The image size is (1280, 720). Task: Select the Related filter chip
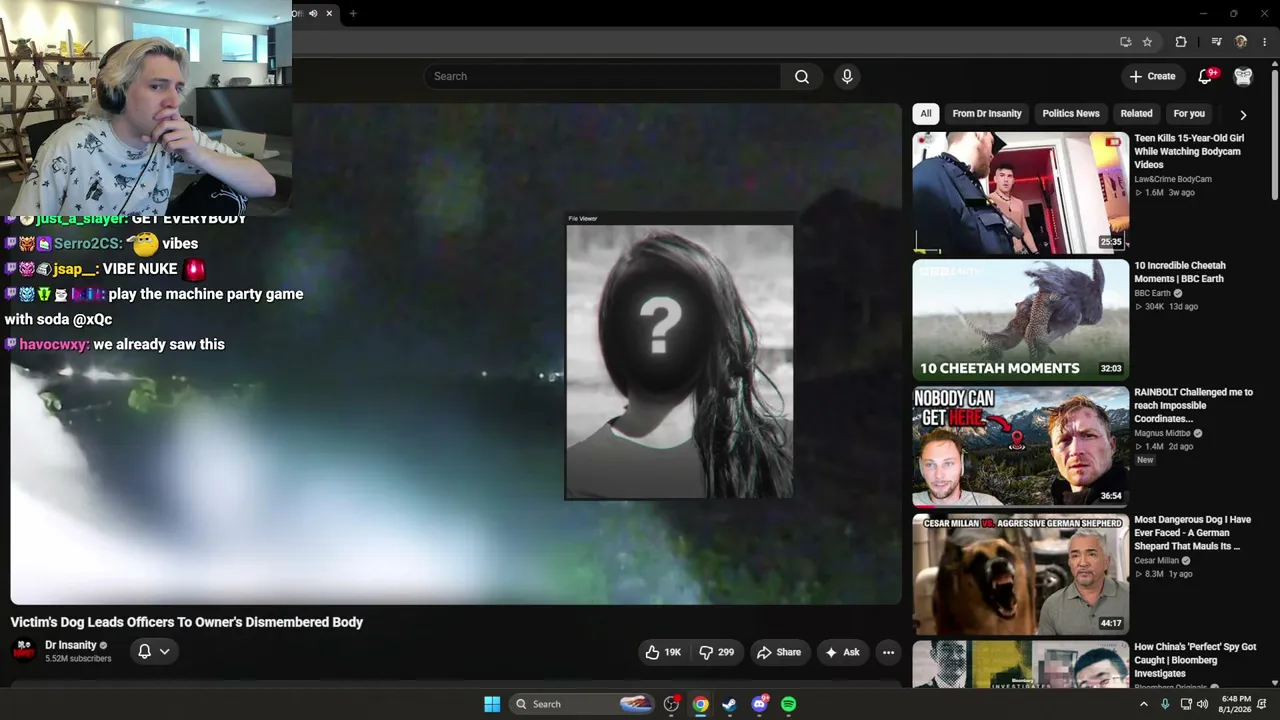[x=1136, y=114]
